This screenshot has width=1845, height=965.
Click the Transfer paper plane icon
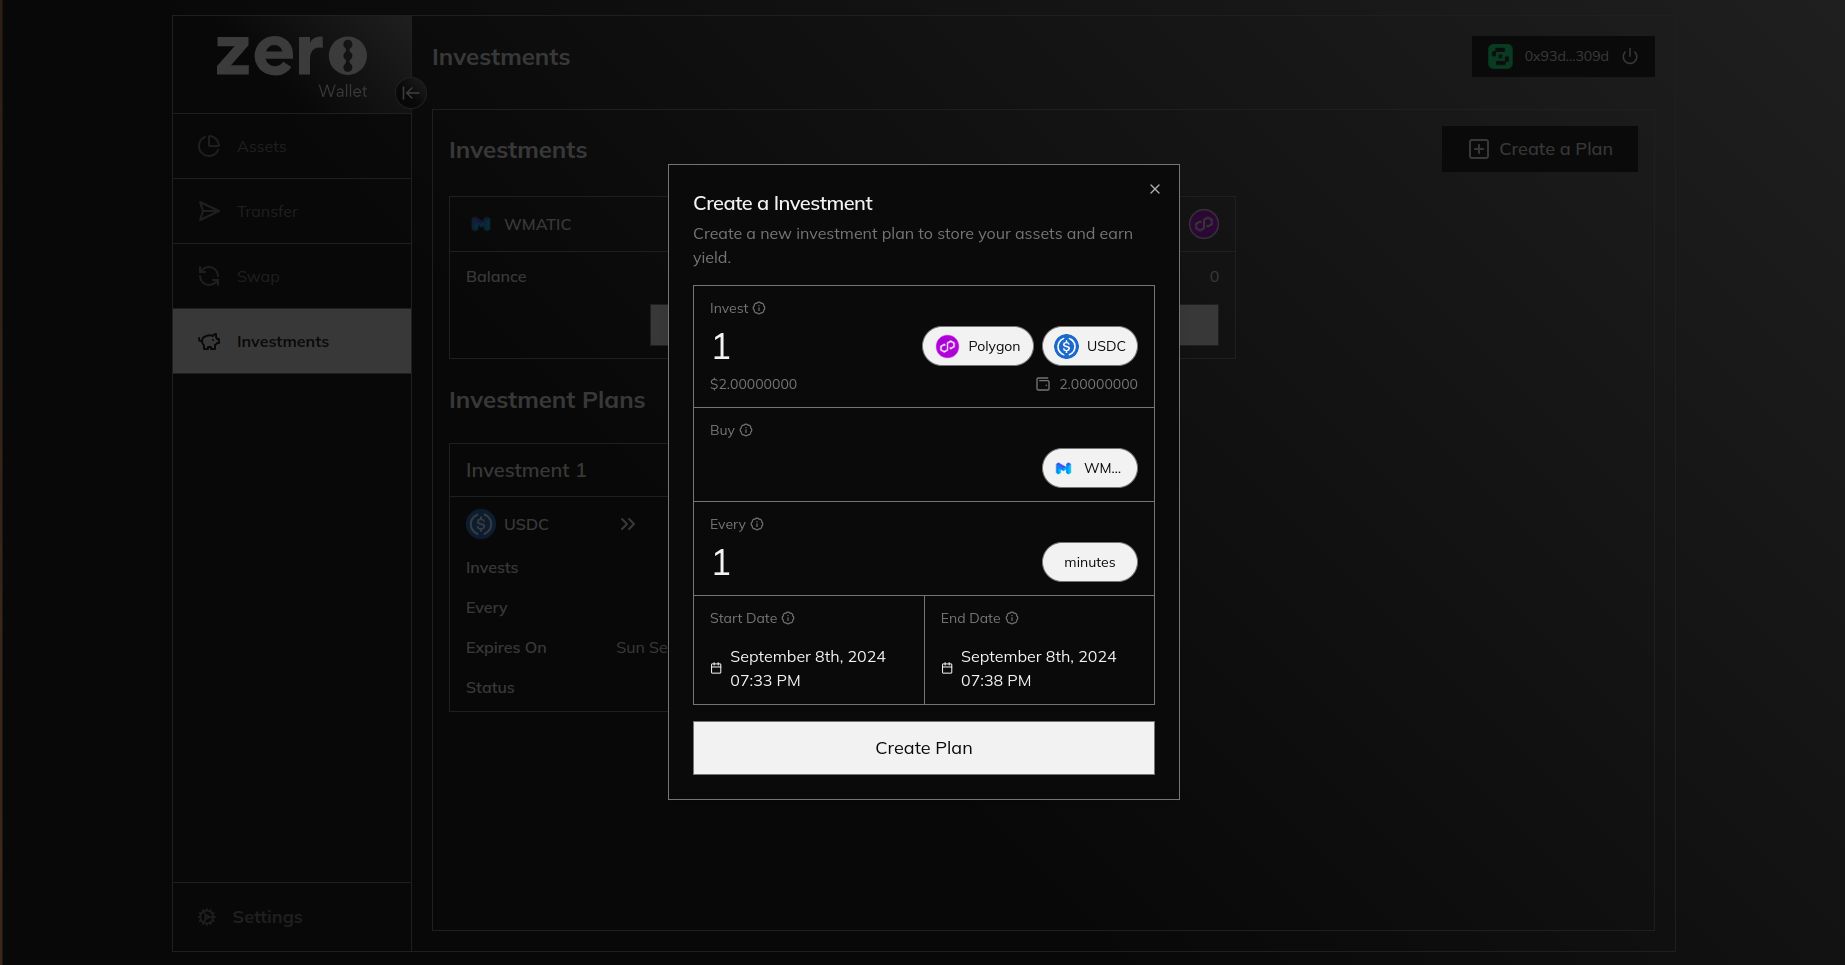pos(209,211)
